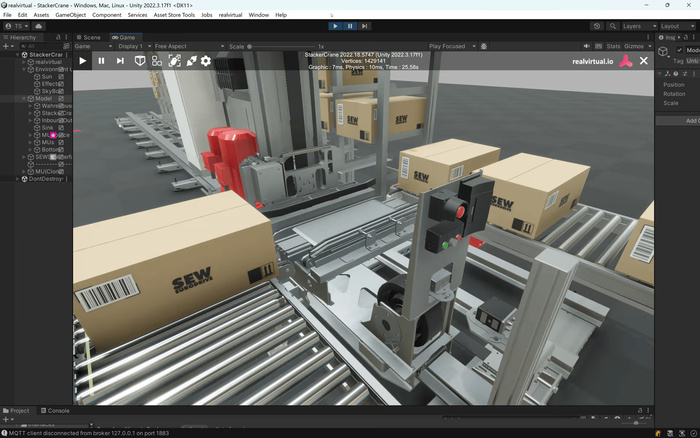The height and width of the screenshot is (438, 700).
Task: Click the step-forward icon in the overlay toolbar
Action: 120,61
